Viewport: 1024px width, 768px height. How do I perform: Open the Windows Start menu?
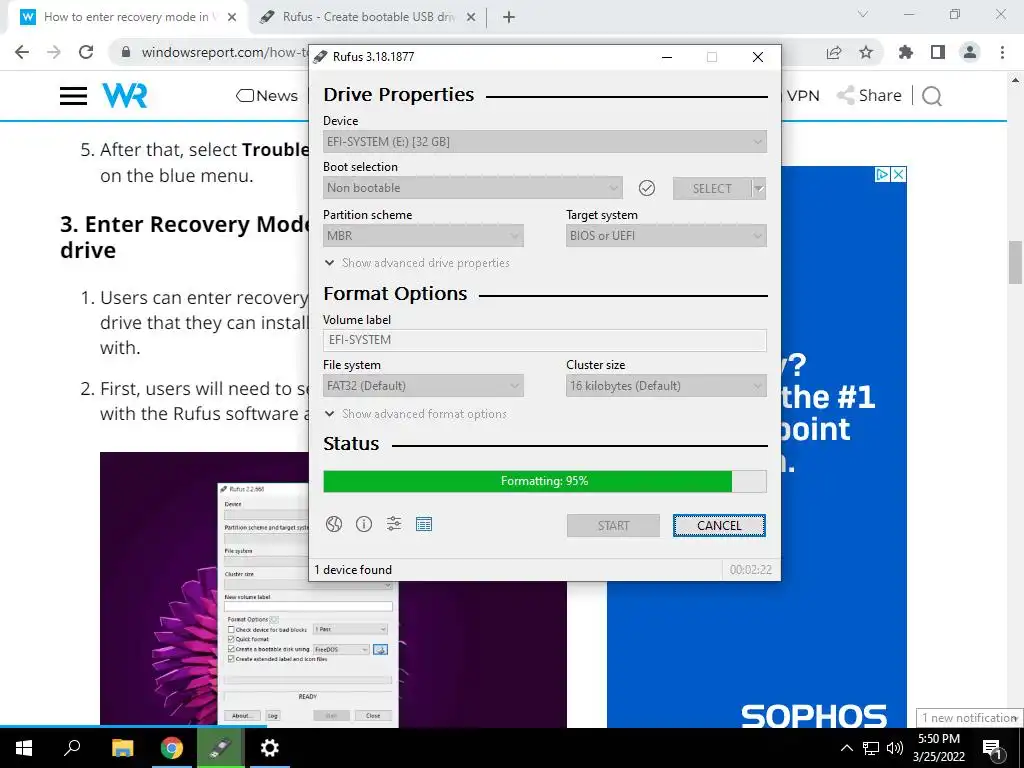click(24, 748)
